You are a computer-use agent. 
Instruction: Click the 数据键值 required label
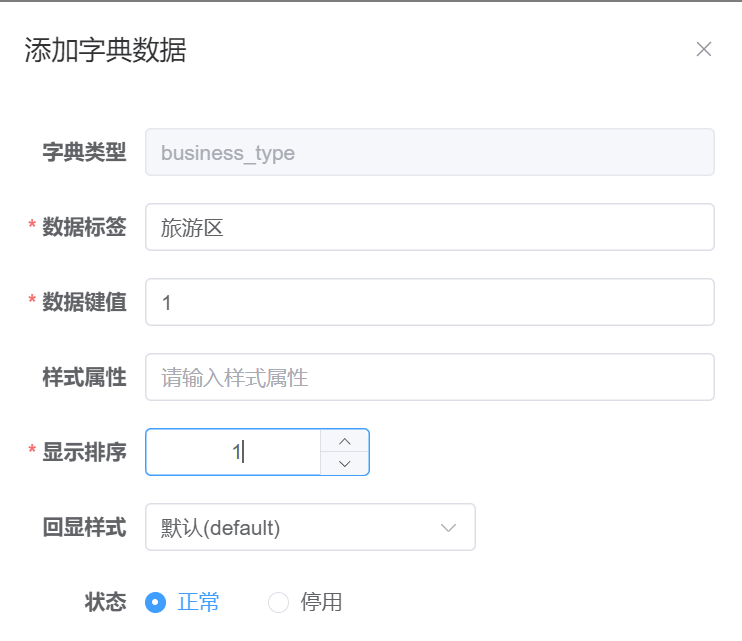point(84,302)
